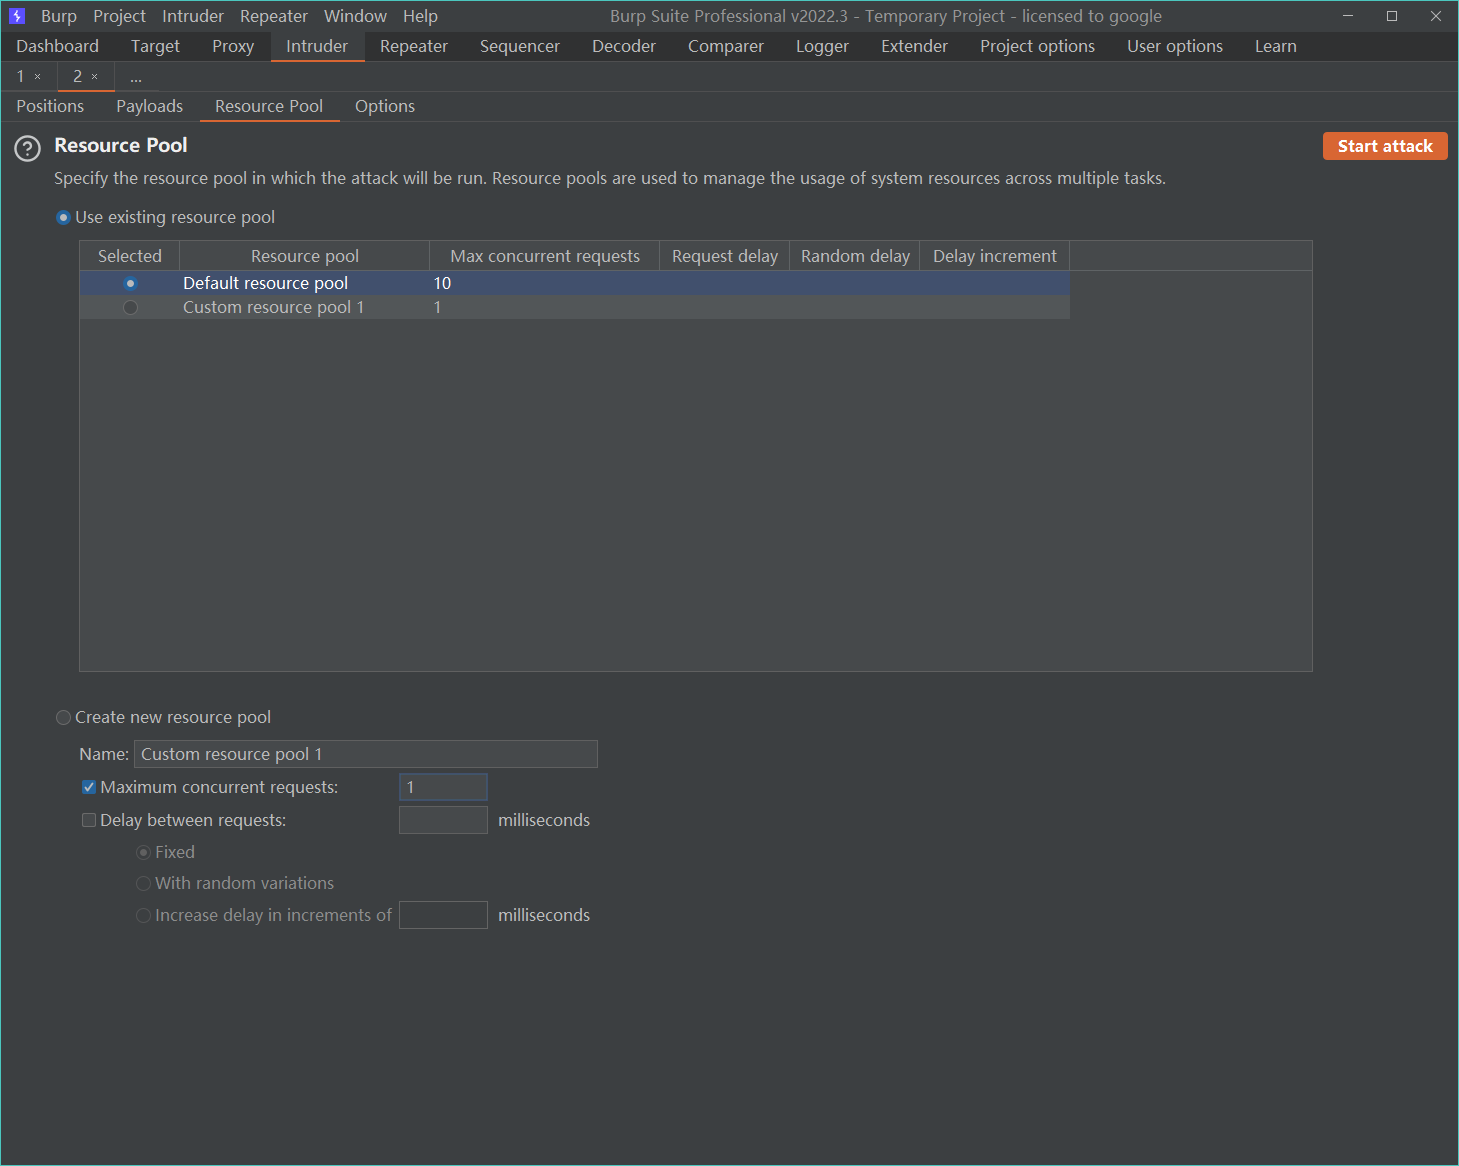Viewport: 1459px width, 1166px height.
Task: Select Intruder attack tab 1
Action: coord(20,77)
